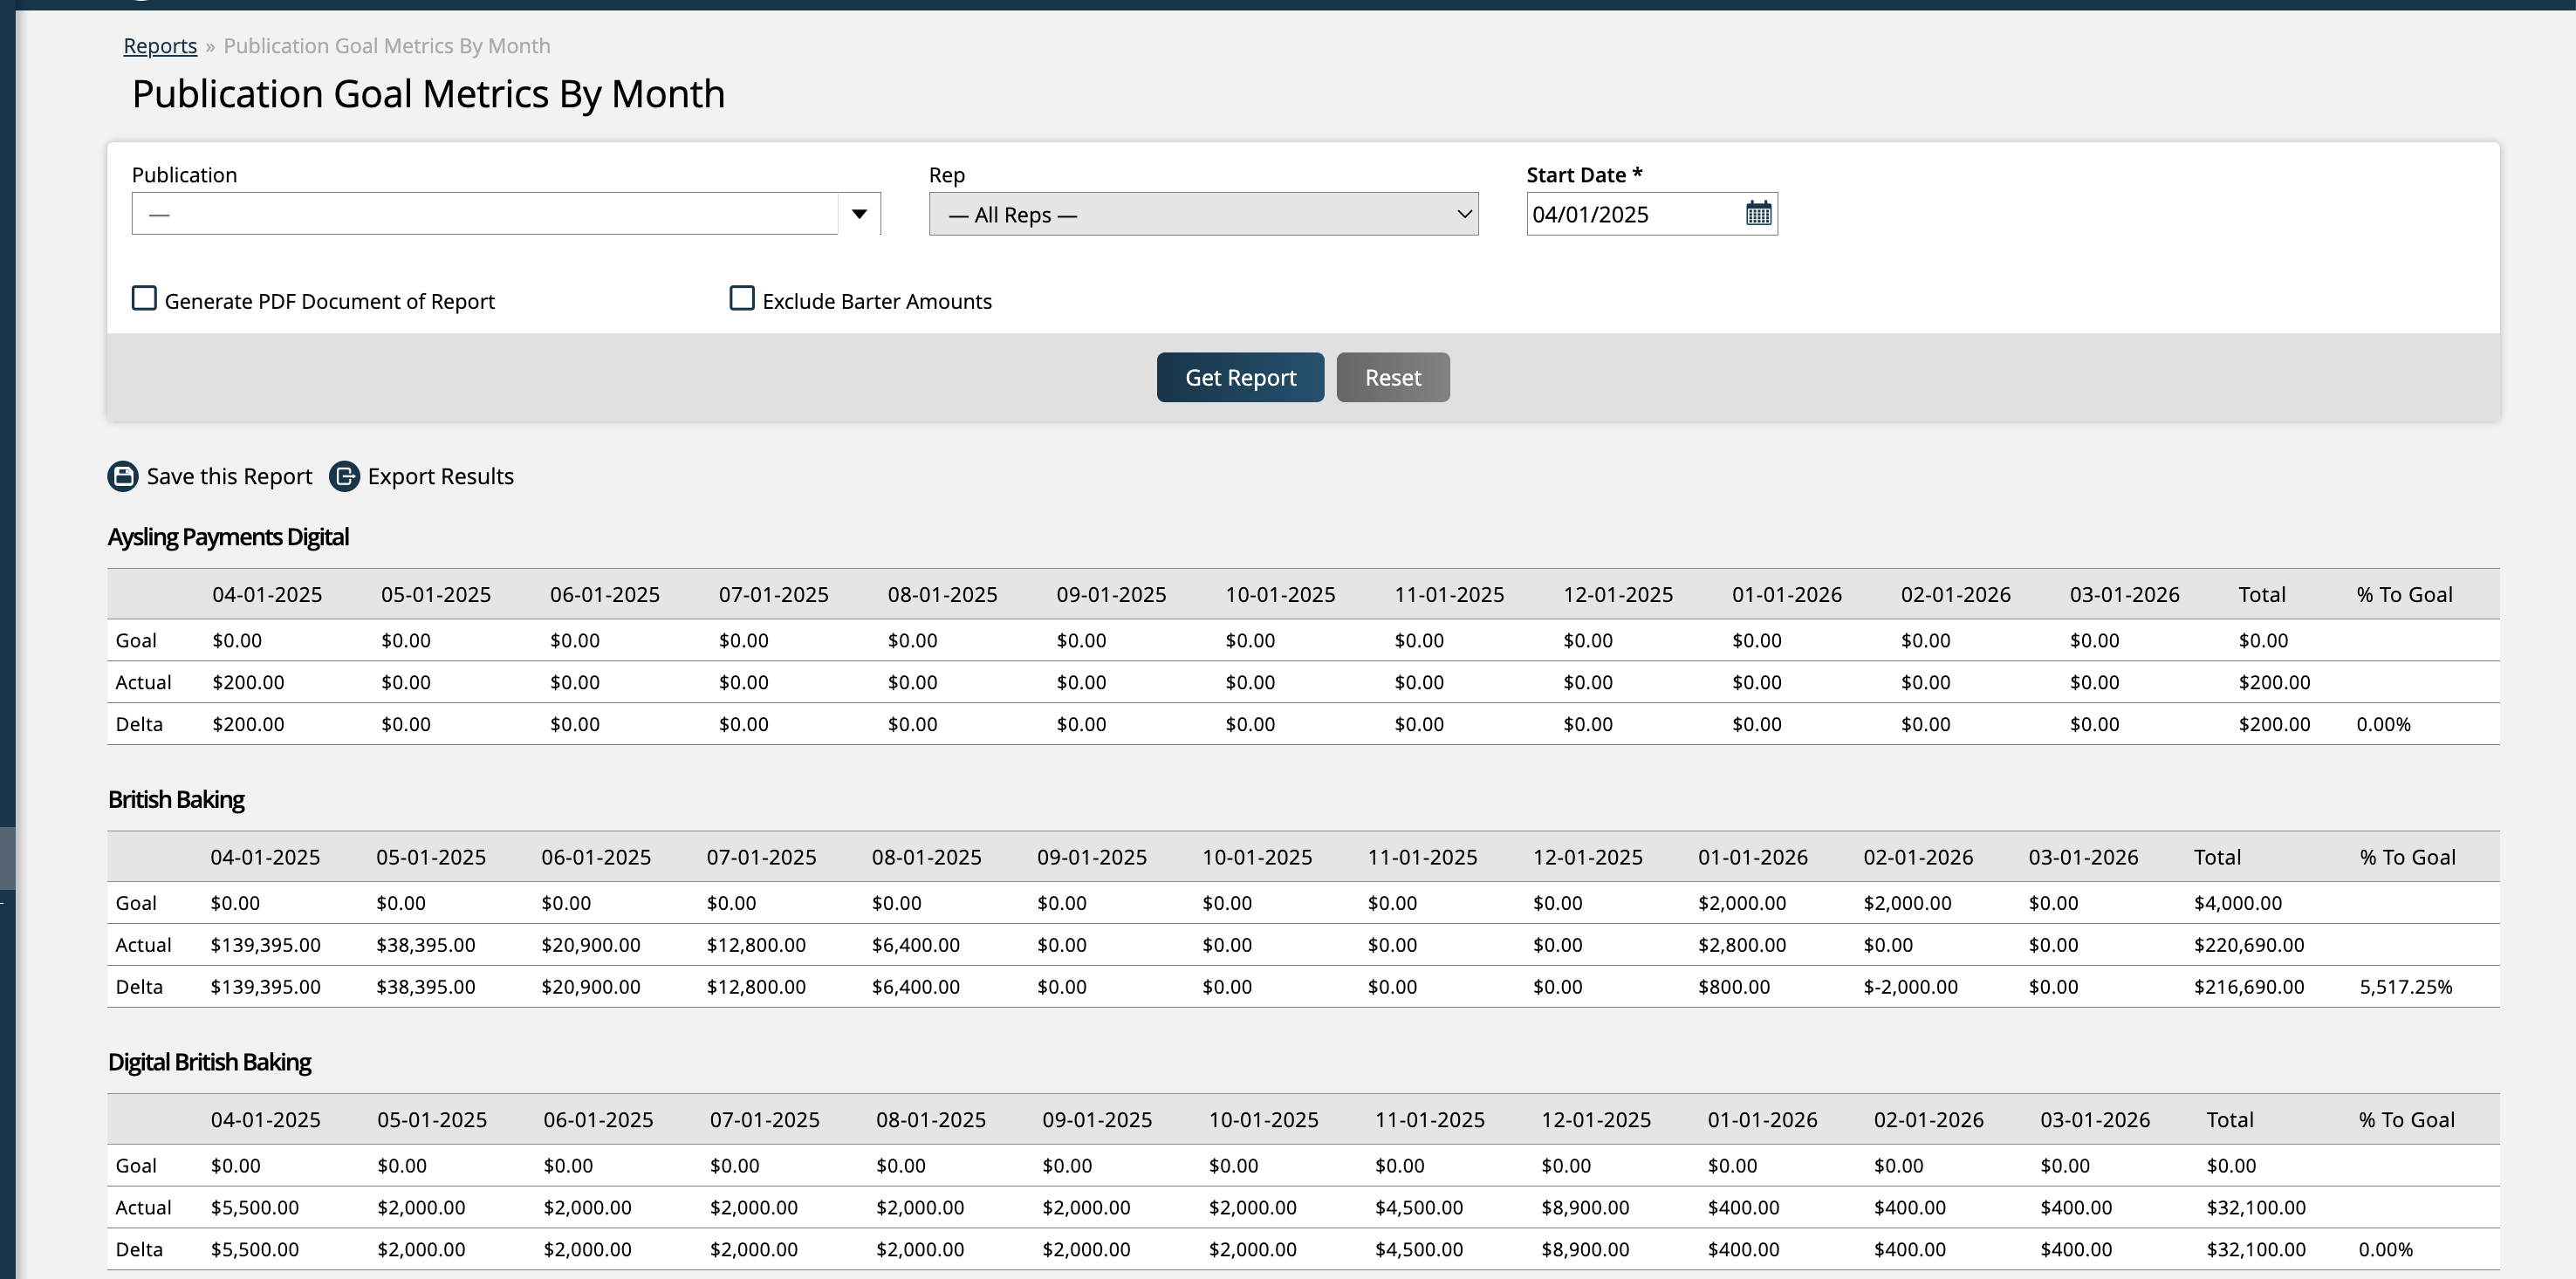Viewport: 2576px width, 1279px height.
Task: Click British Baking actual $6,400.00
Action: click(x=916, y=945)
